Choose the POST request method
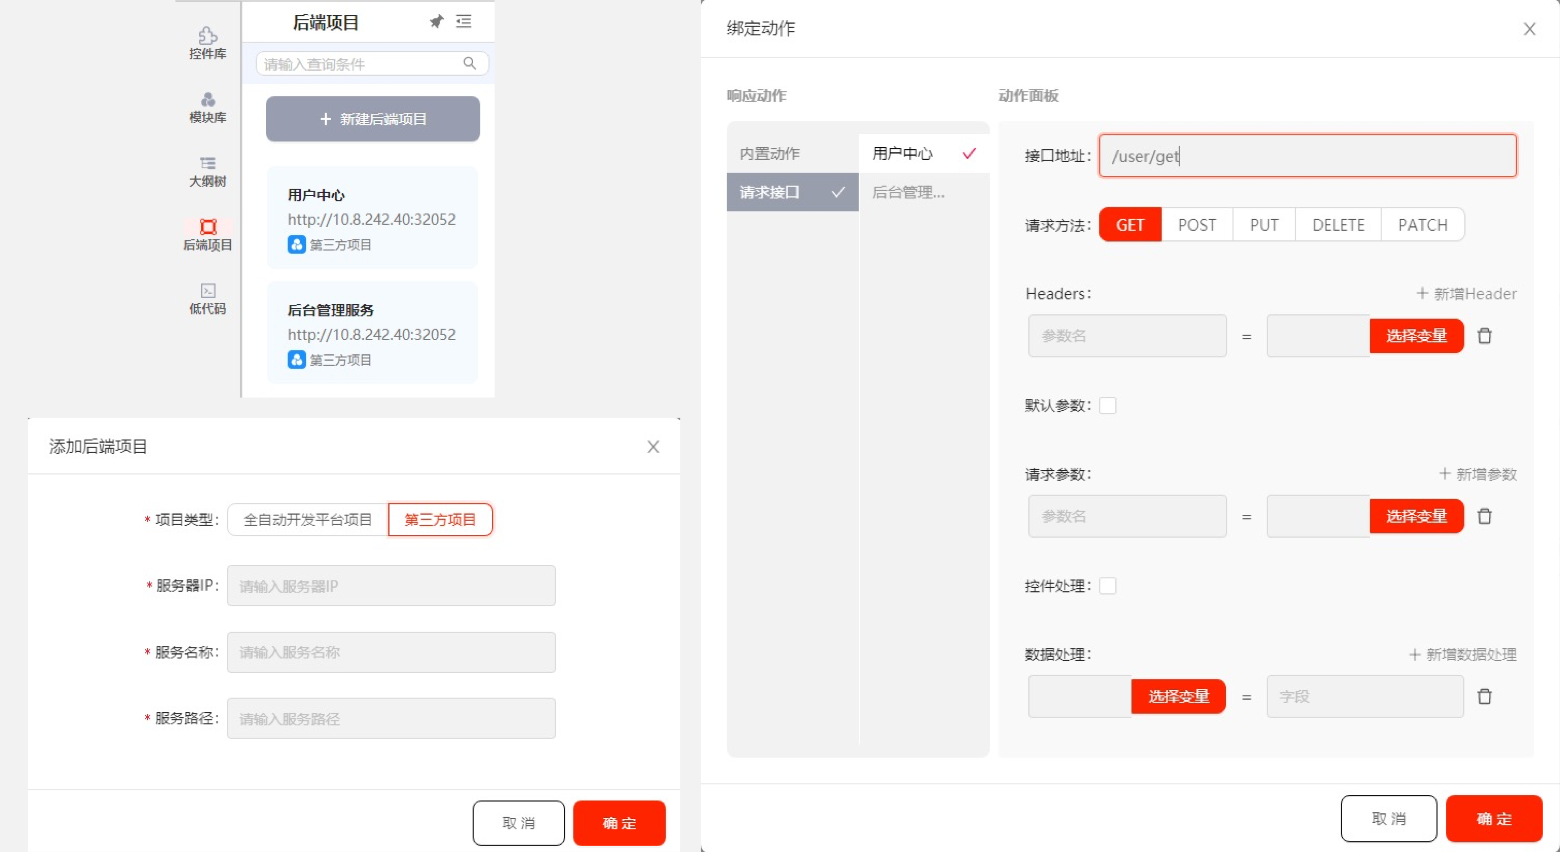Image resolution: width=1560 pixels, height=852 pixels. (1197, 225)
